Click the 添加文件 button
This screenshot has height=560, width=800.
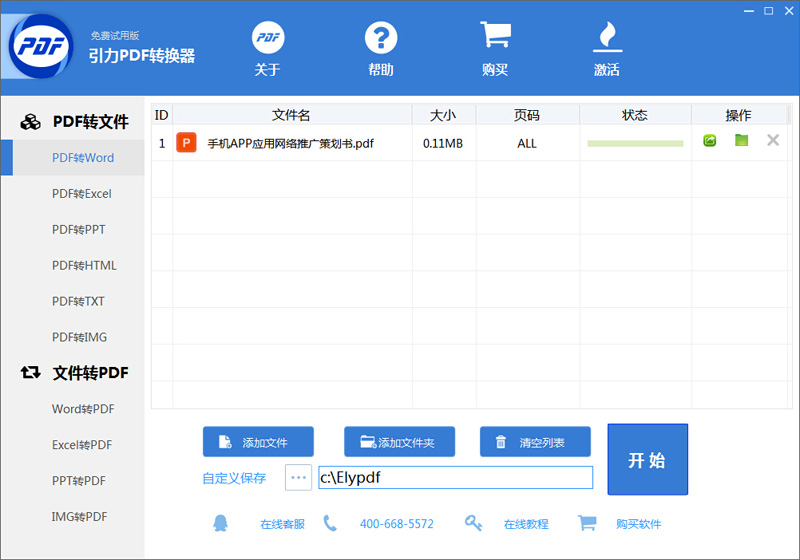point(258,442)
